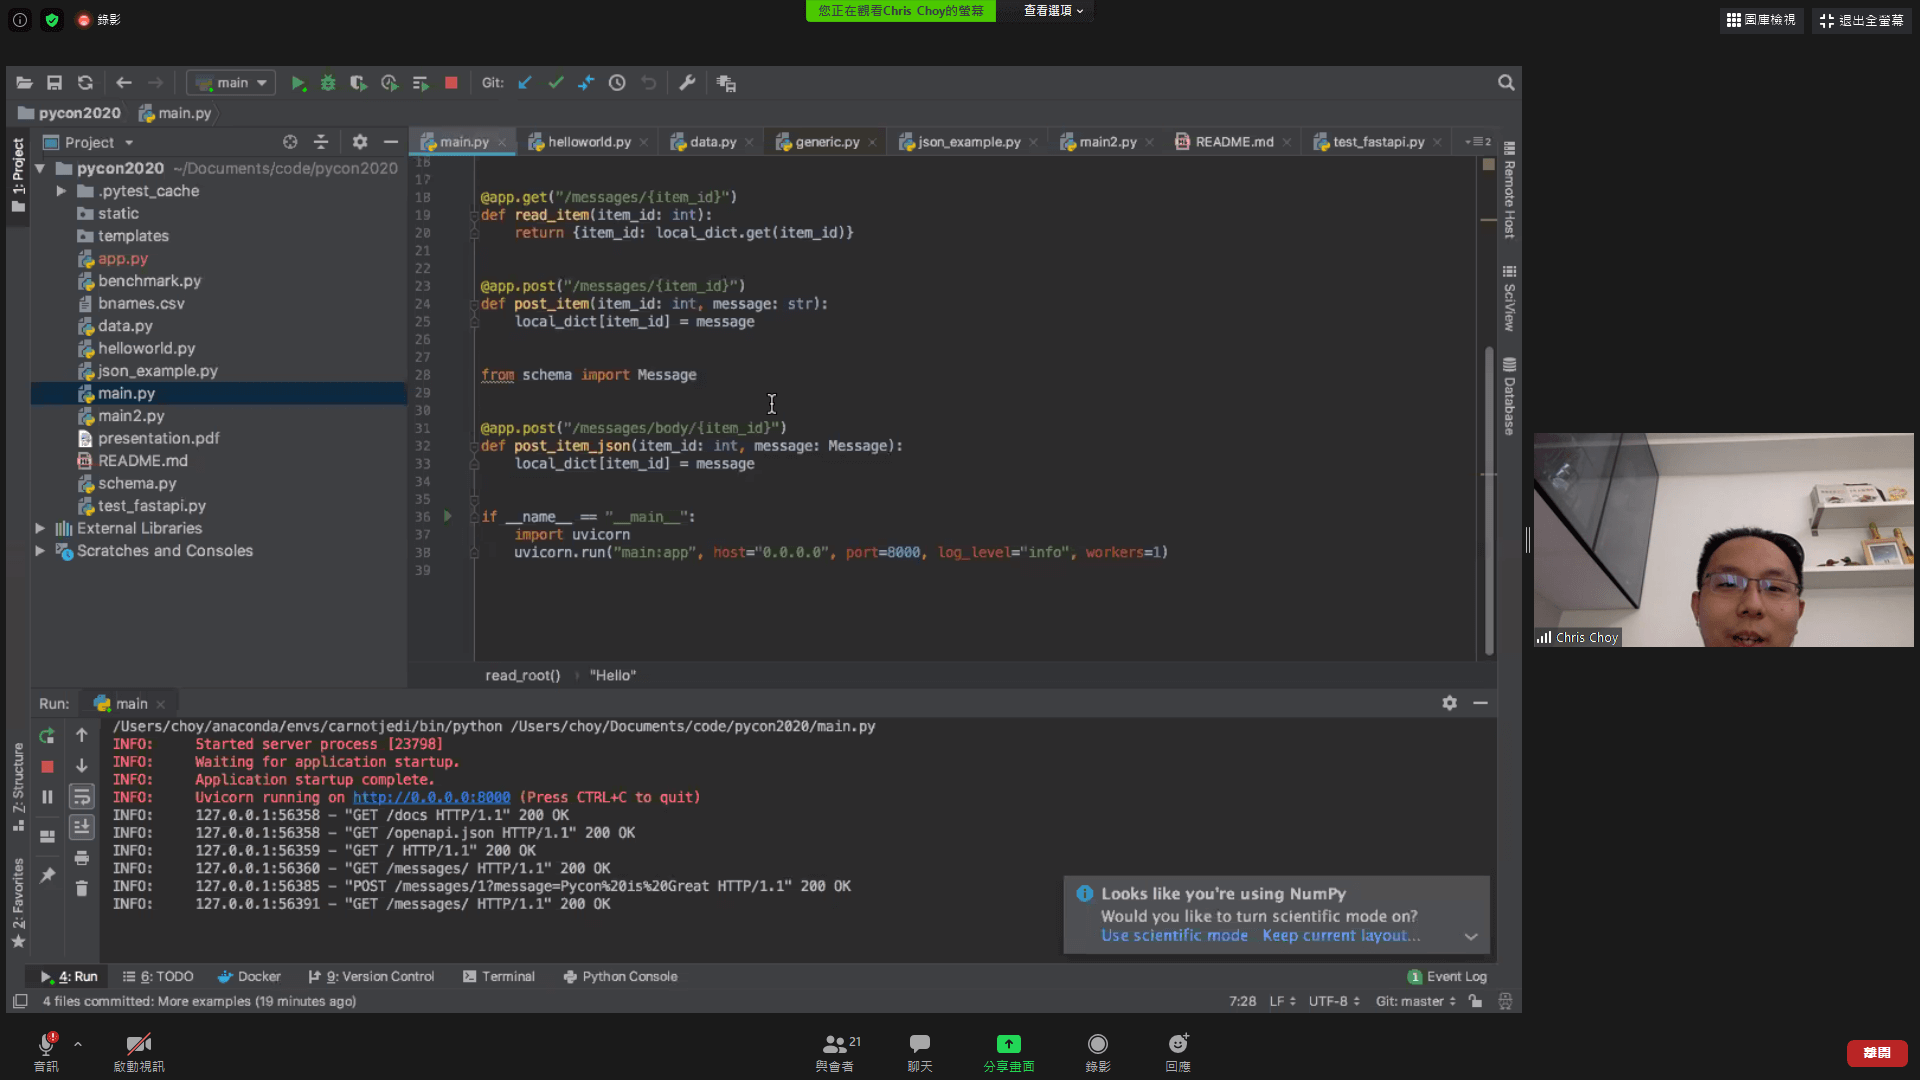Search everywhere with magnifier icon
Viewport: 1920px width, 1080px height.
[x=1506, y=83]
